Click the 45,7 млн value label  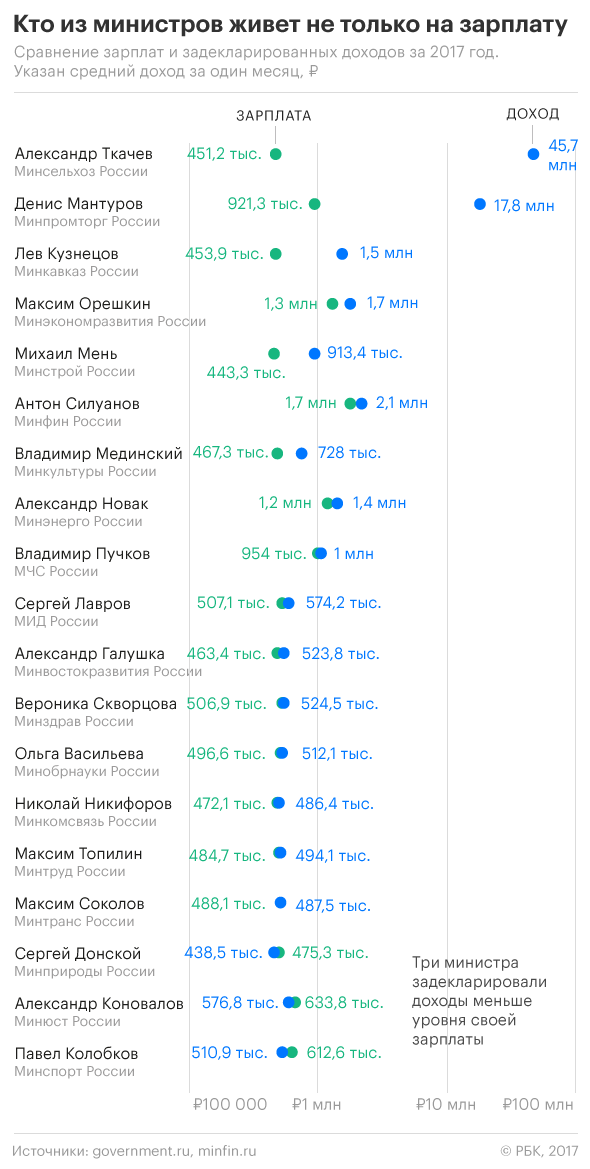tap(562, 155)
